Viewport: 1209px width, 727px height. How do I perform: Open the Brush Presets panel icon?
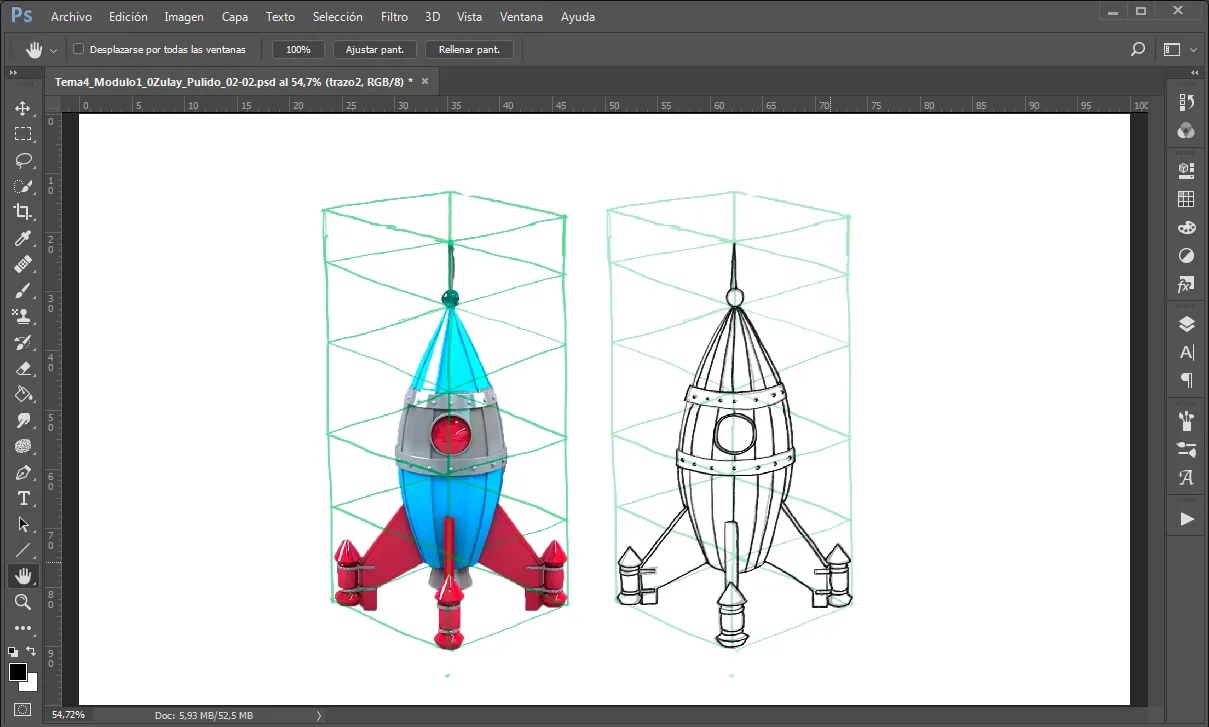click(1187, 420)
